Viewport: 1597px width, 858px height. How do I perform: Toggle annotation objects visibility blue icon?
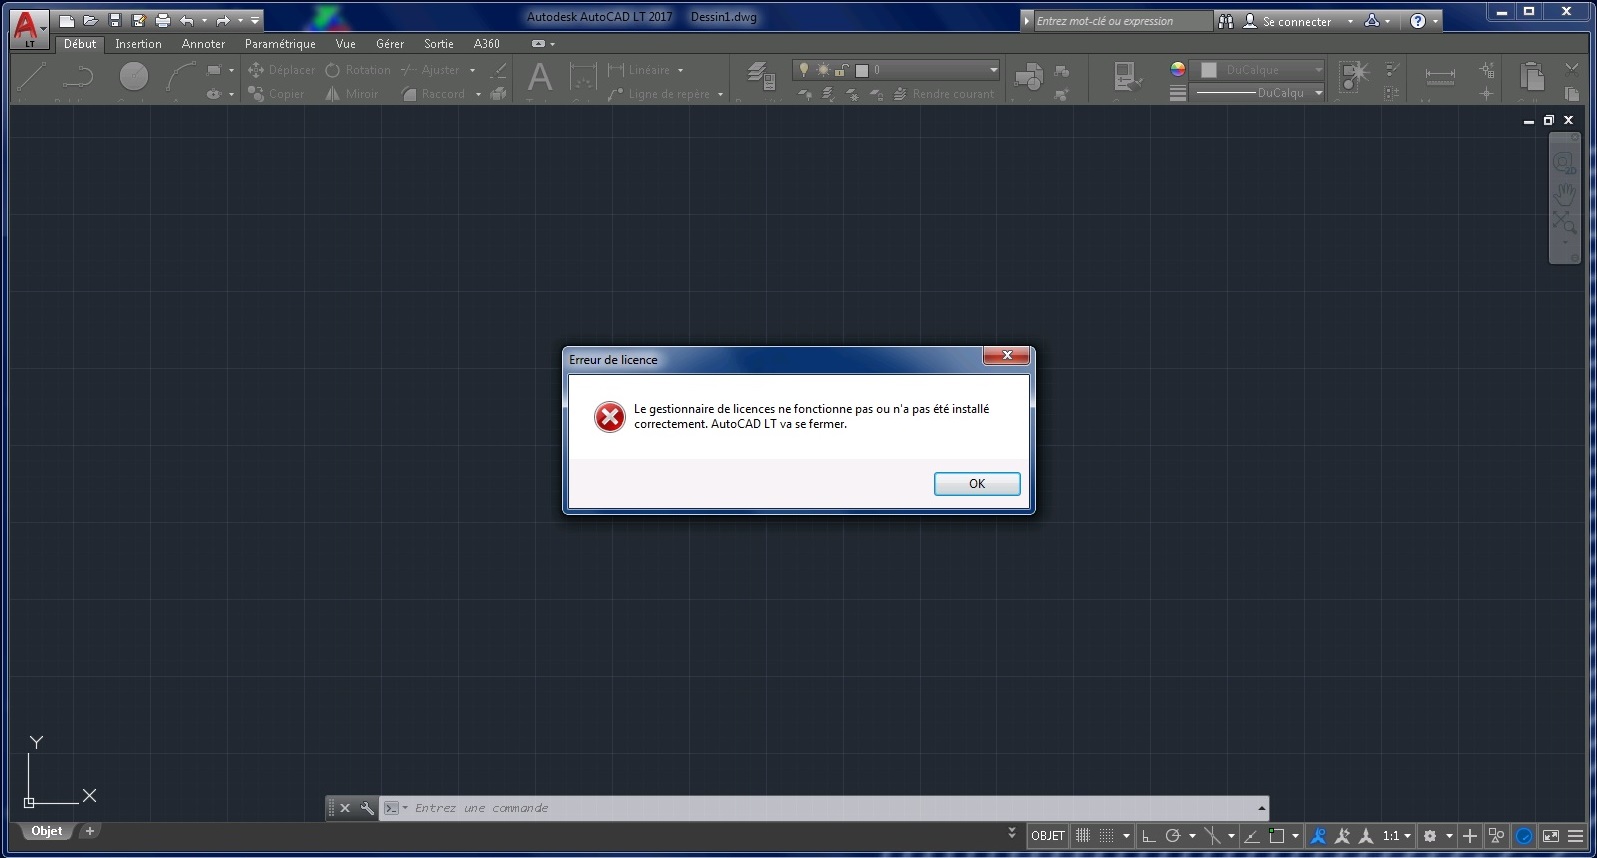[x=1318, y=836]
